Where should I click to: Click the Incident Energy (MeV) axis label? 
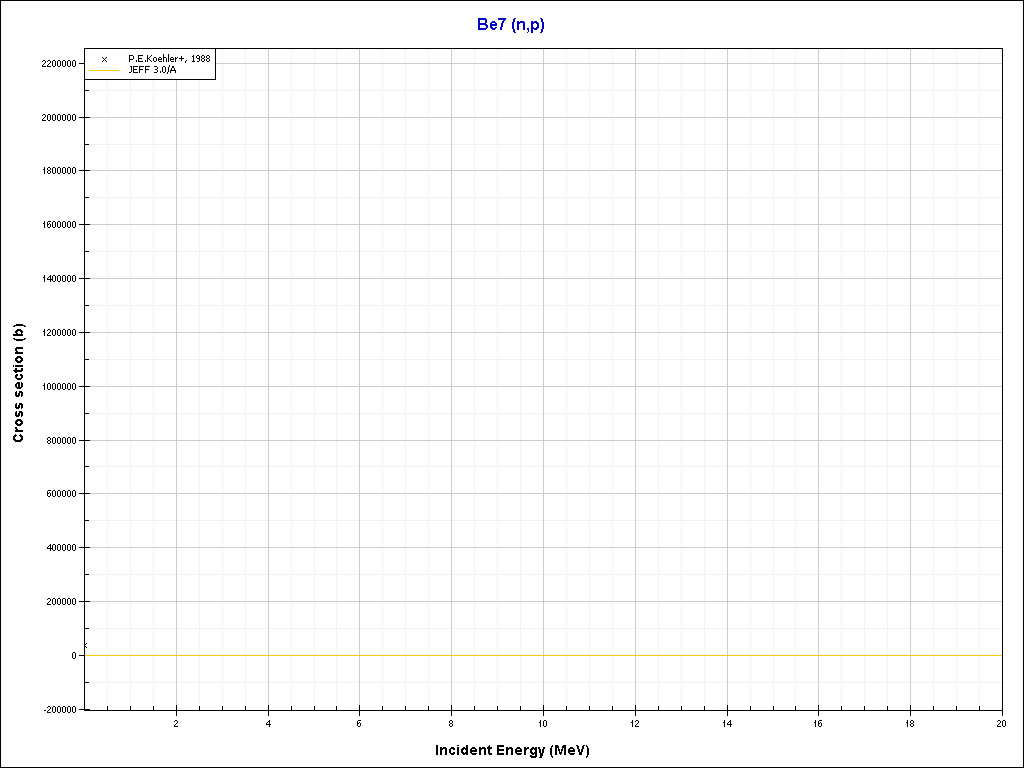tap(519, 750)
